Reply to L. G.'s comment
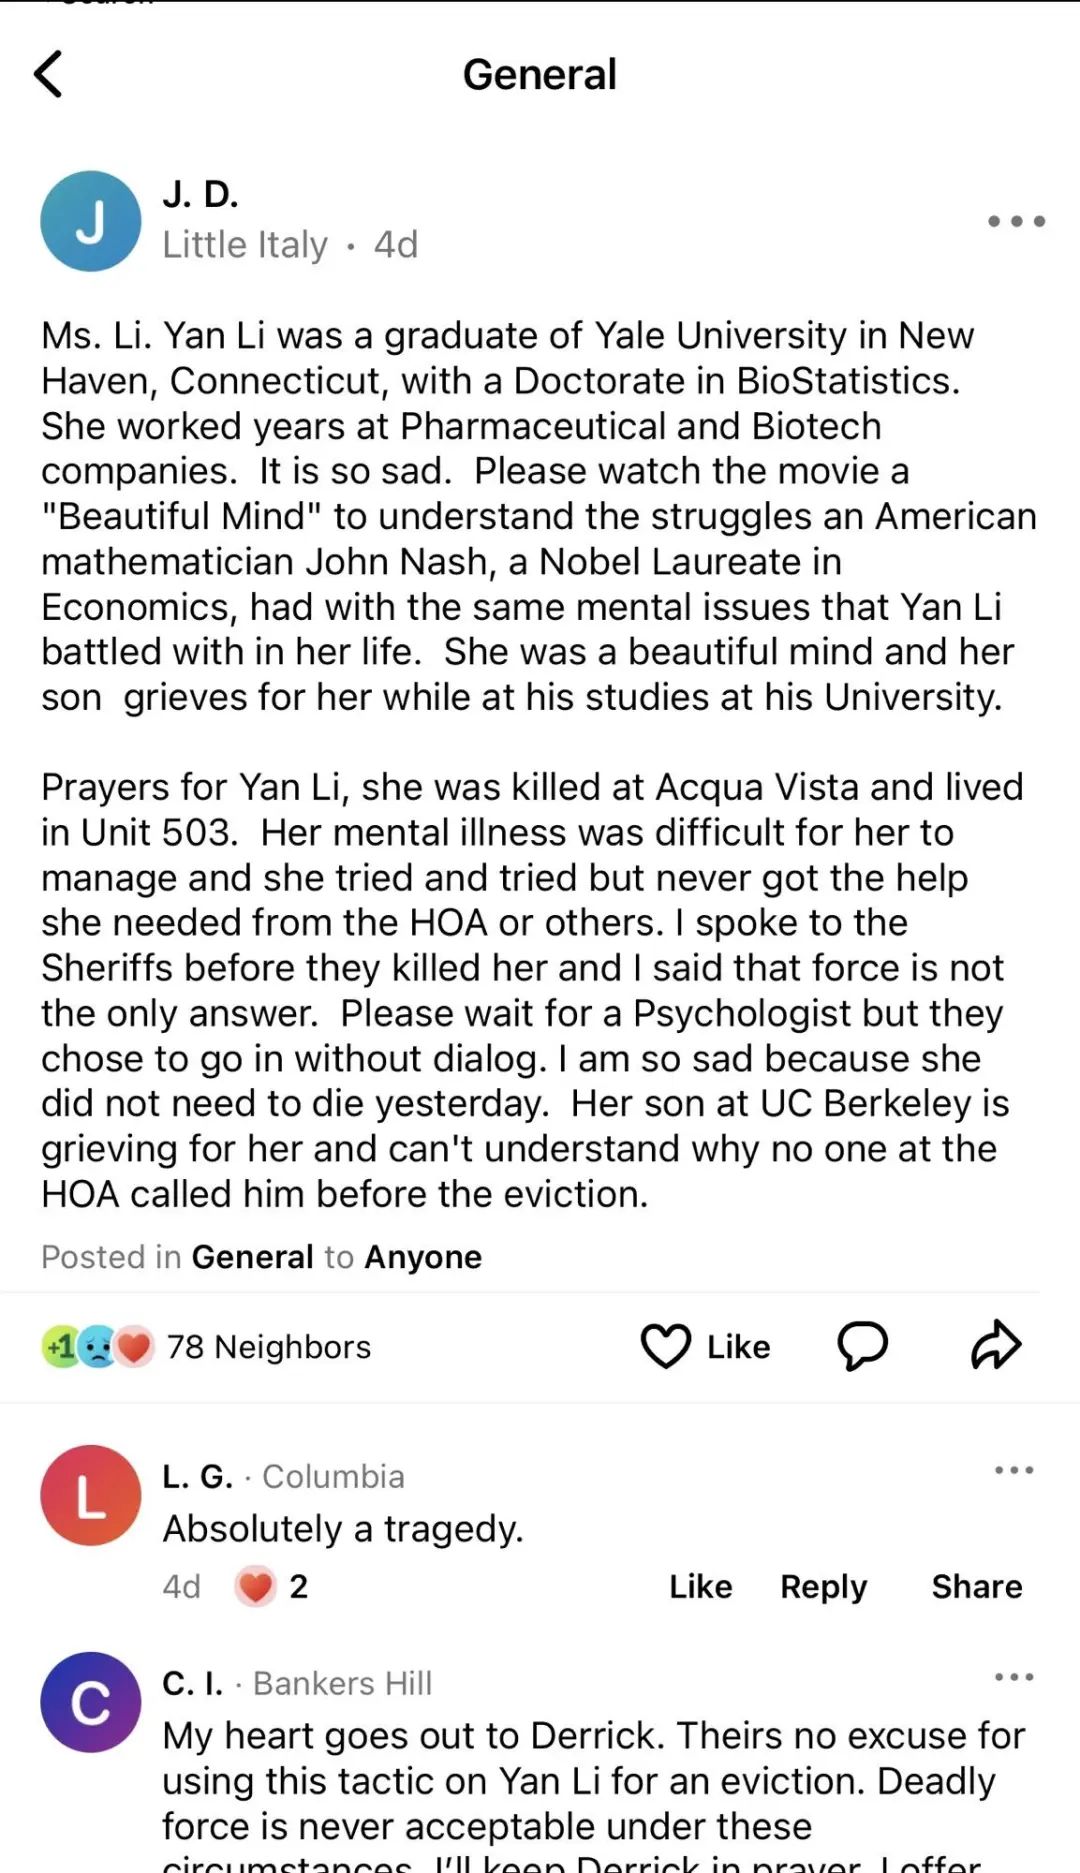The height and width of the screenshot is (1873, 1080). [x=823, y=1586]
